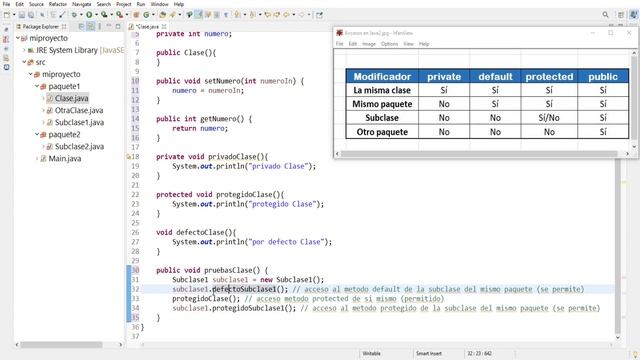
Task: Select Clase.java in the Package Explorer
Action: pos(71,98)
